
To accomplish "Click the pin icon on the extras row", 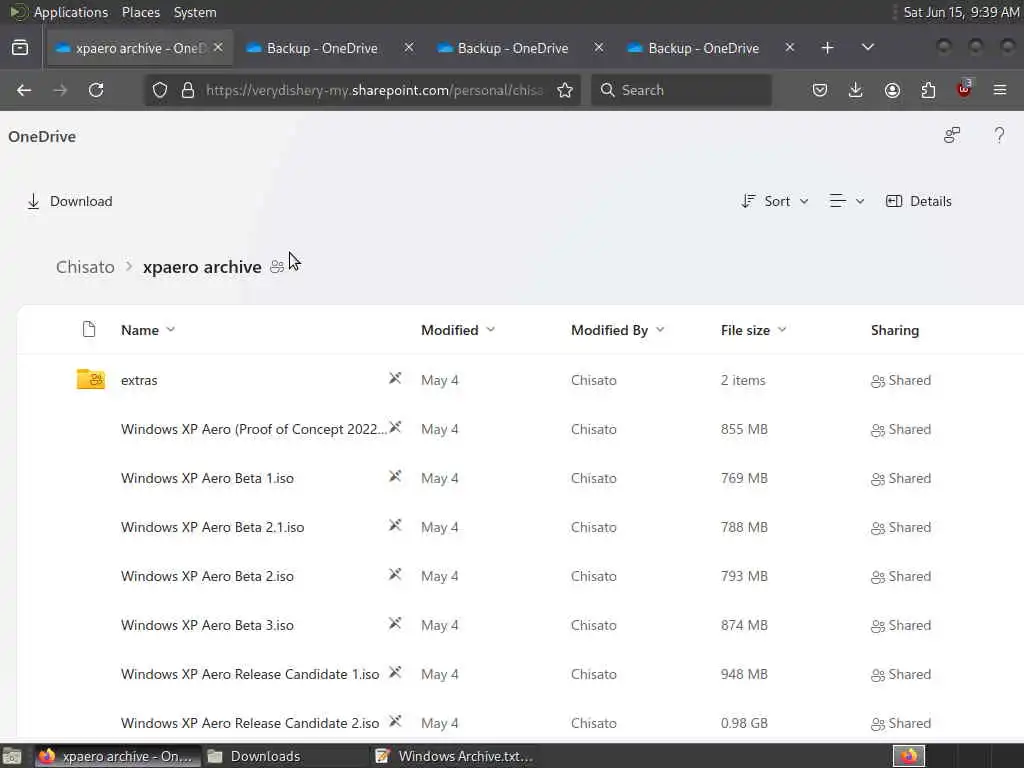I will pyautogui.click(x=394, y=378).
